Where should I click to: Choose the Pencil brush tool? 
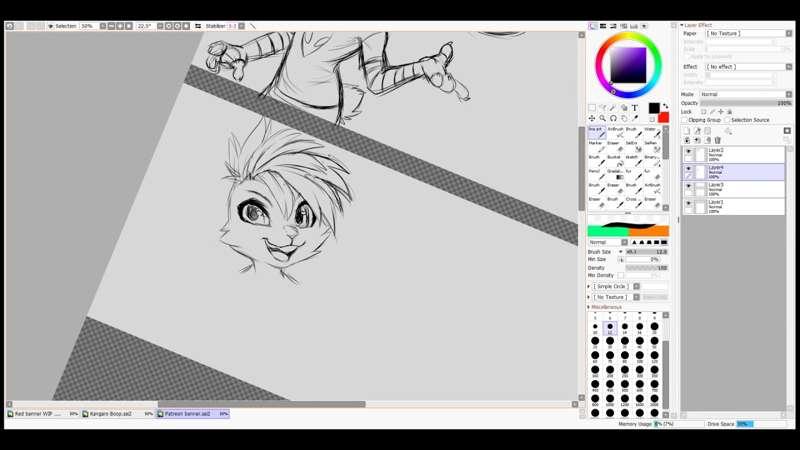(x=596, y=174)
